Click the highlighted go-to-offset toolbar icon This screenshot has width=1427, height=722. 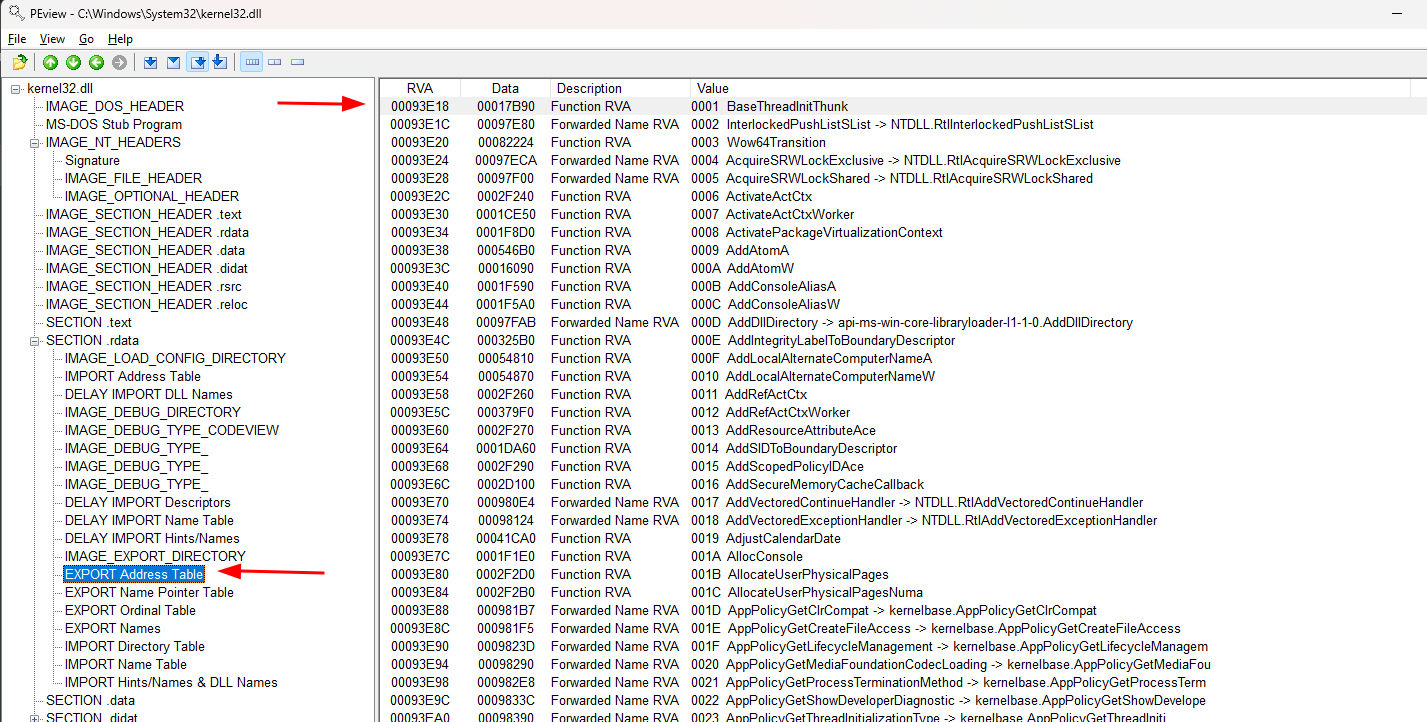click(196, 61)
